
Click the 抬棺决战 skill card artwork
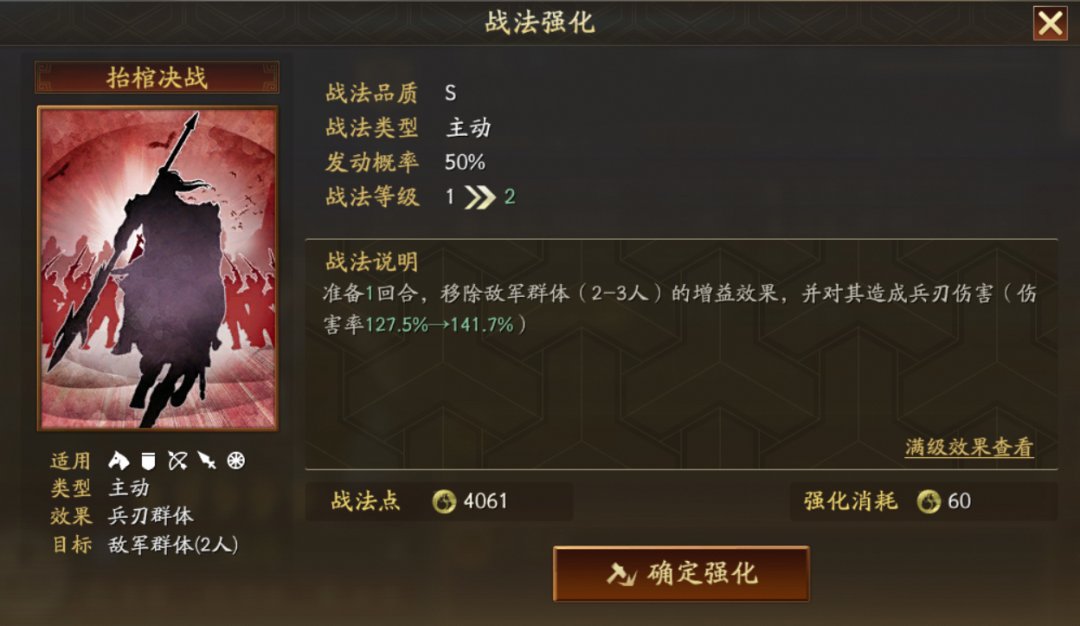pyautogui.click(x=158, y=269)
